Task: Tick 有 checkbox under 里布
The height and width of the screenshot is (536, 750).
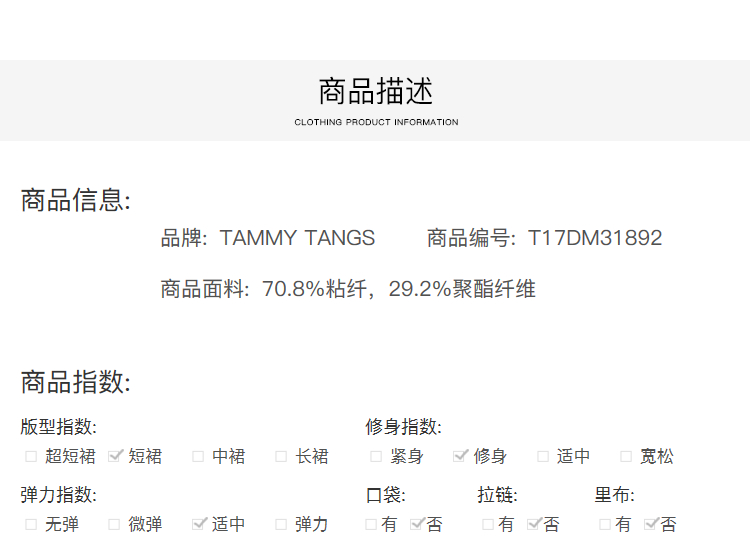Action: coord(605,525)
